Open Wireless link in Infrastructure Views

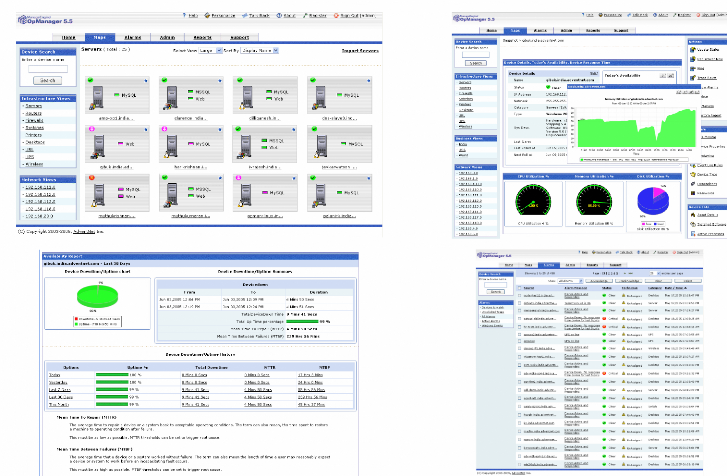(x=36, y=165)
